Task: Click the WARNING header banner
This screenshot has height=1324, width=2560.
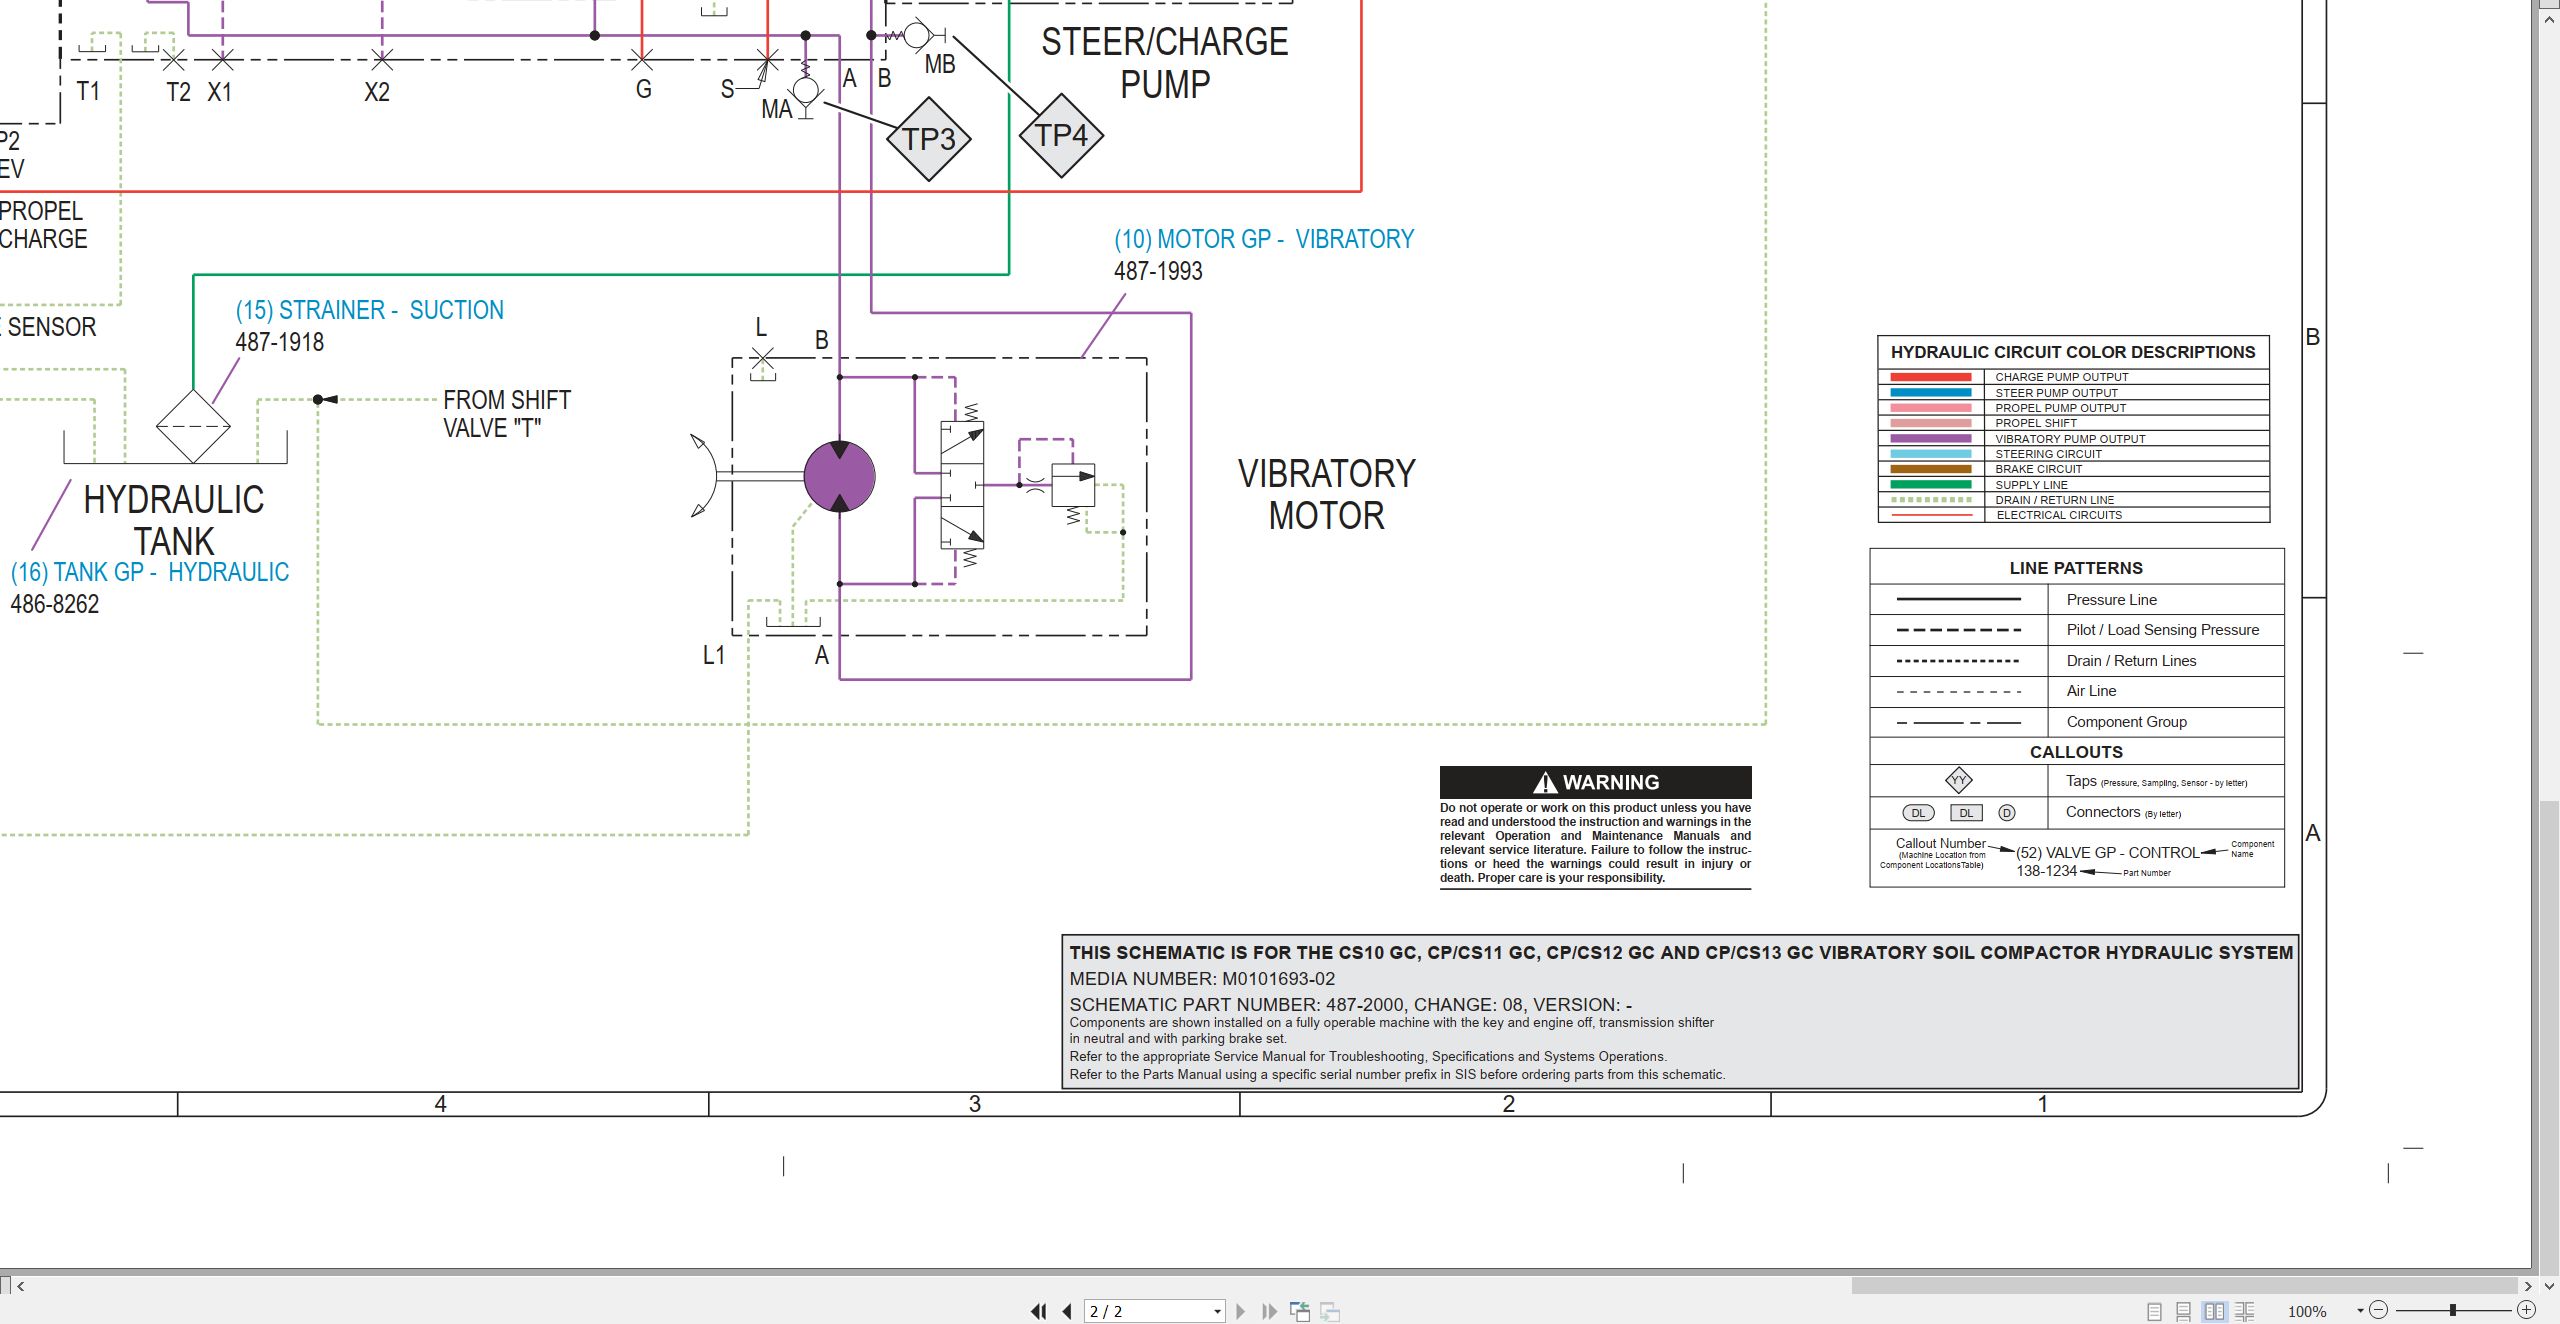Action: pyautogui.click(x=1596, y=782)
